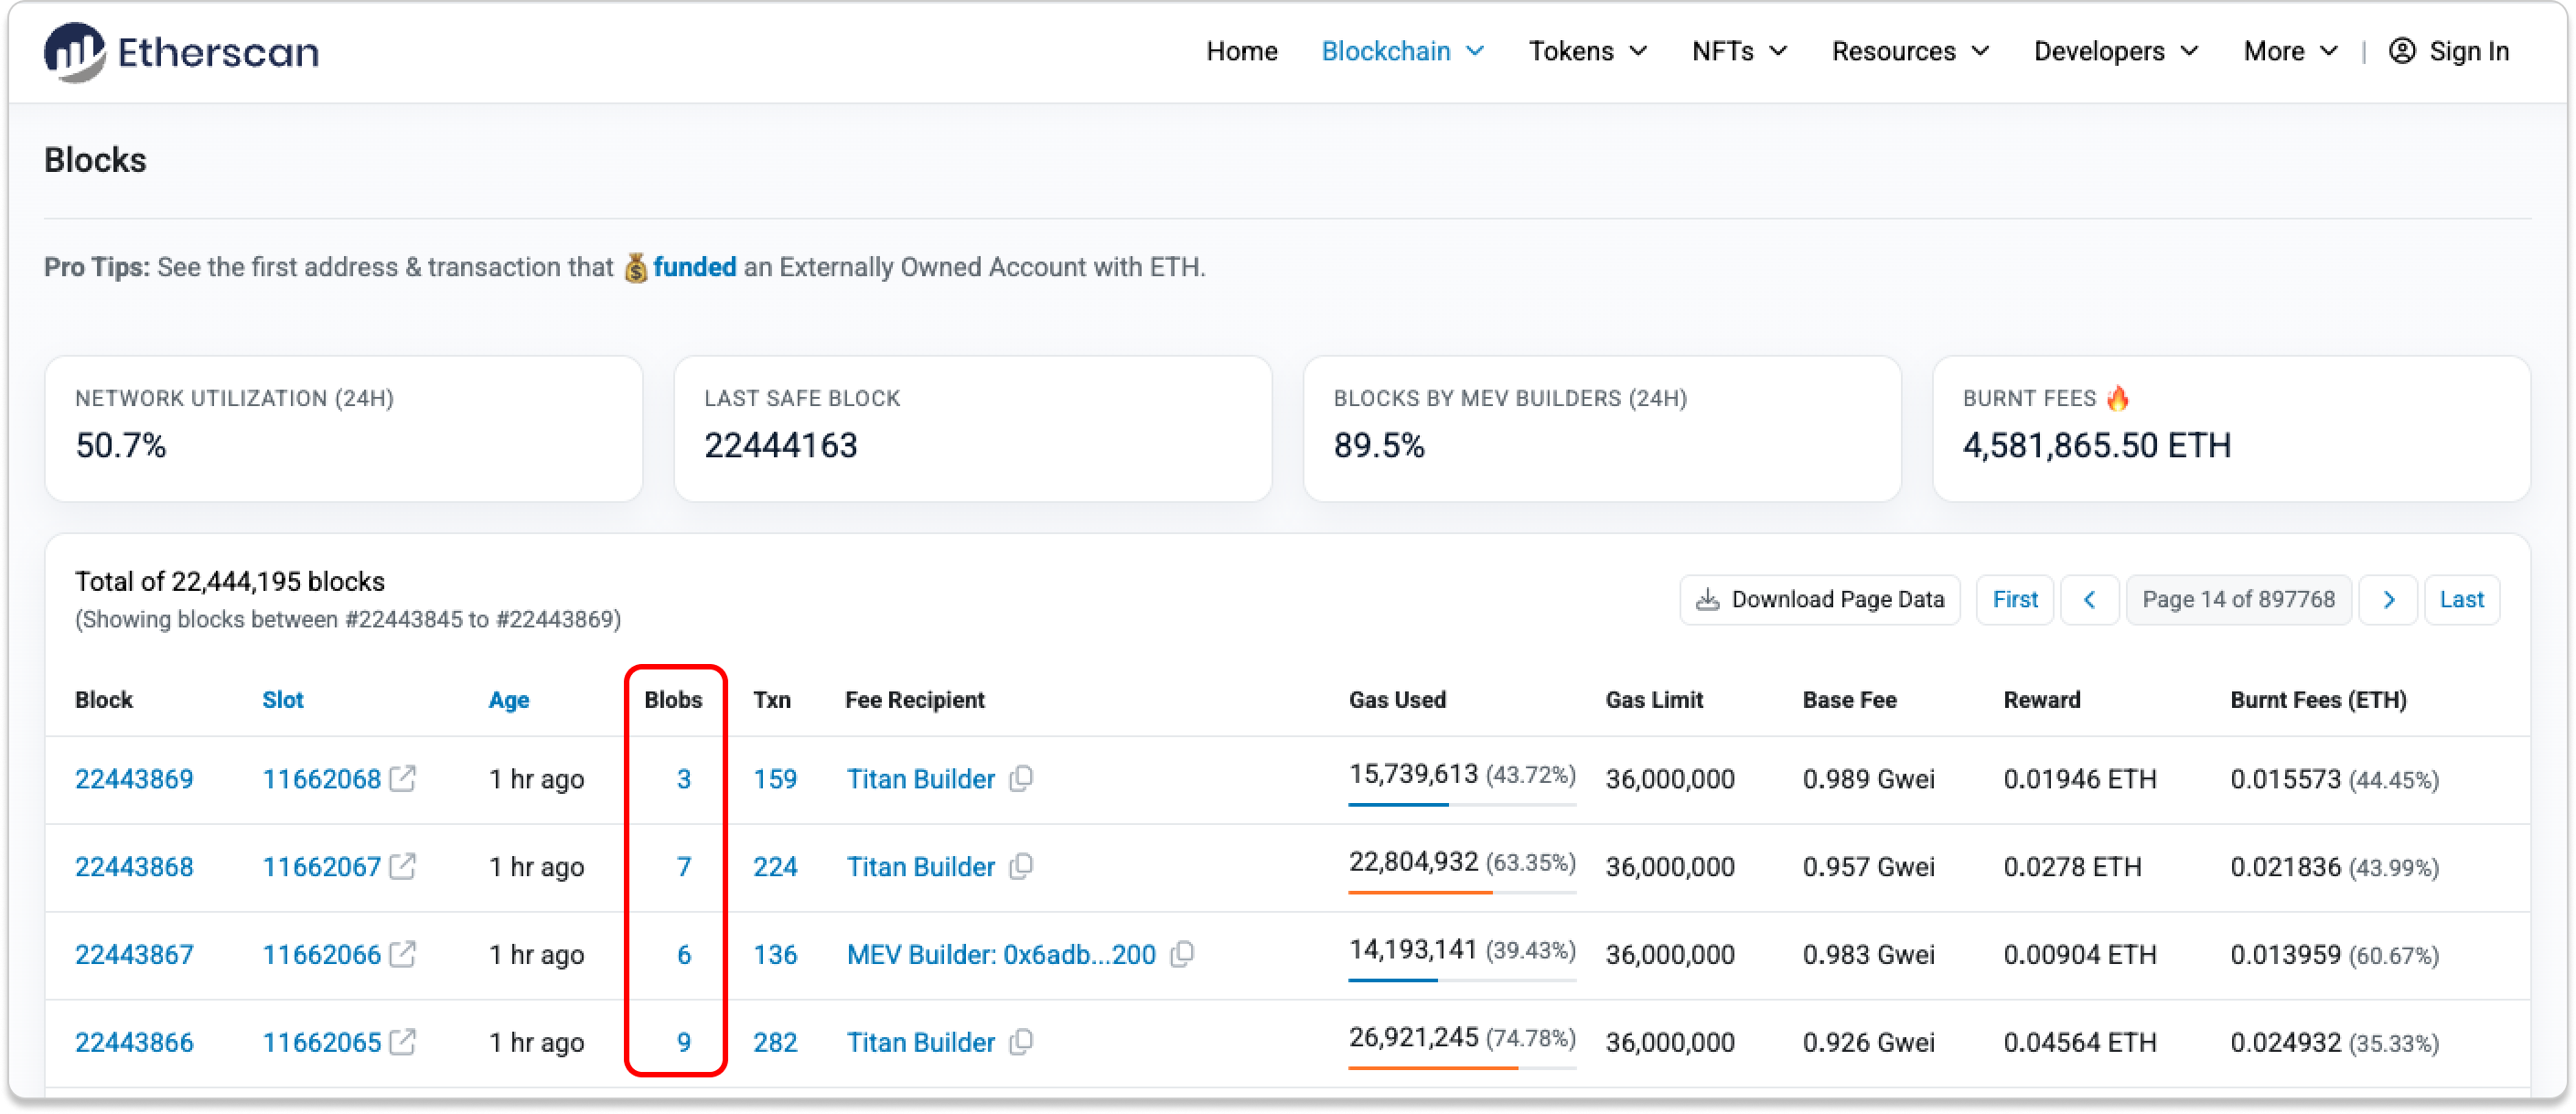The image size is (2576, 1114).
Task: Copy Titan Builder address for block 22443866
Action: pos(1021,1042)
